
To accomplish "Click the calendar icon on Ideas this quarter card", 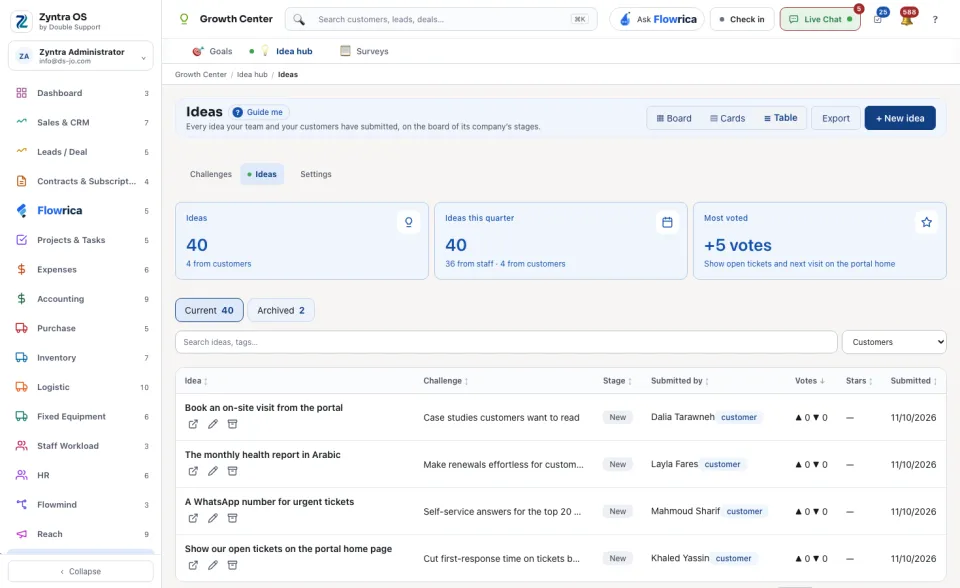I will [x=667, y=222].
